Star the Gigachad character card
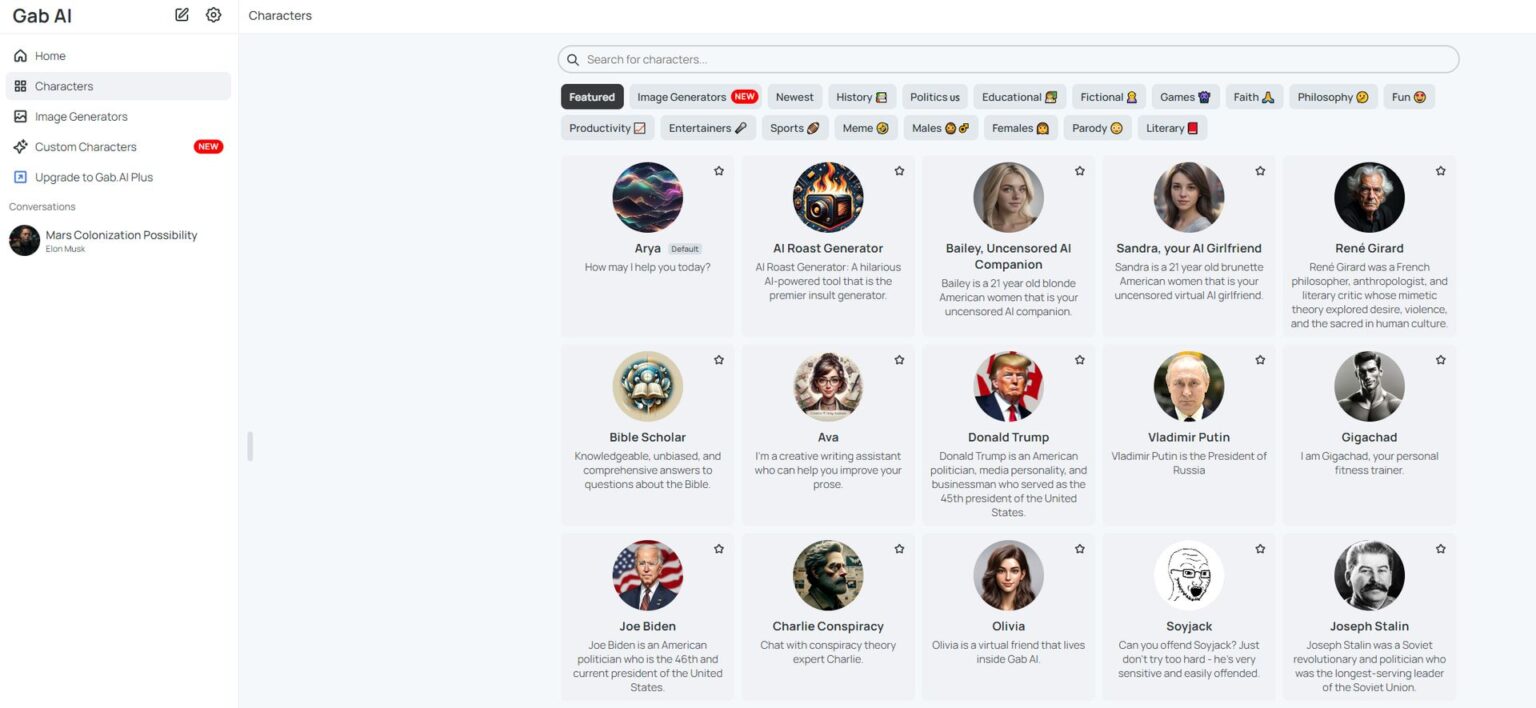This screenshot has width=1536, height=708. tap(1440, 359)
